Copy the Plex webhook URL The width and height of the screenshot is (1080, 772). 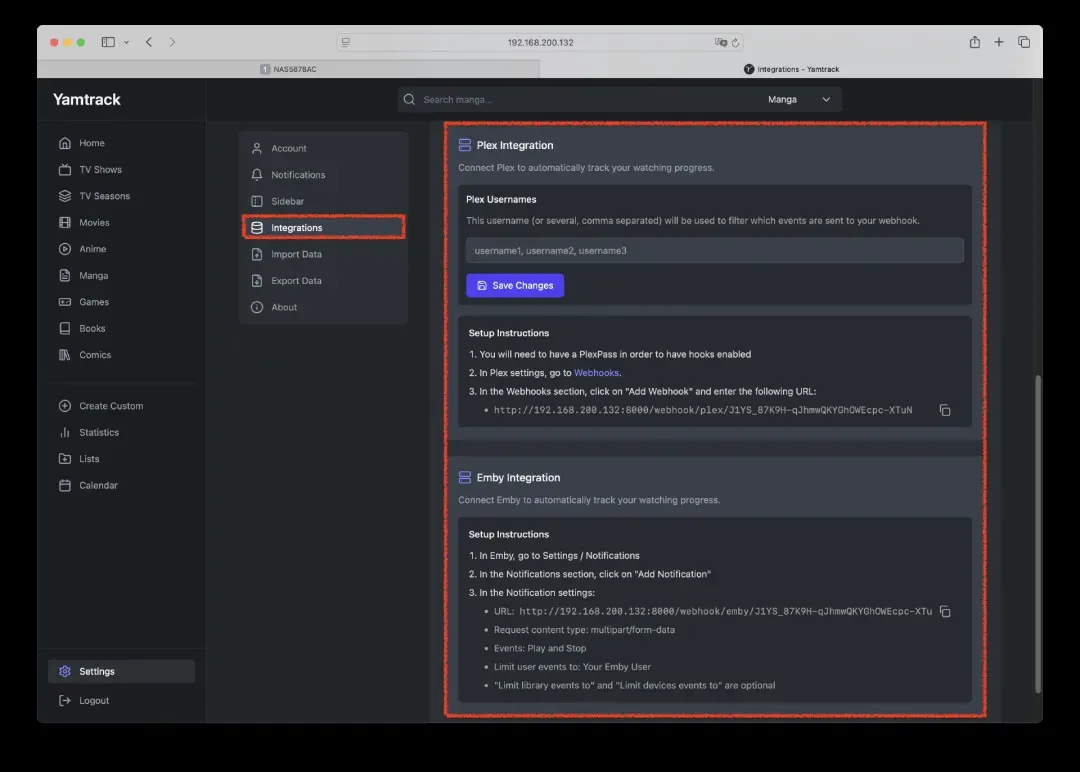(x=944, y=410)
